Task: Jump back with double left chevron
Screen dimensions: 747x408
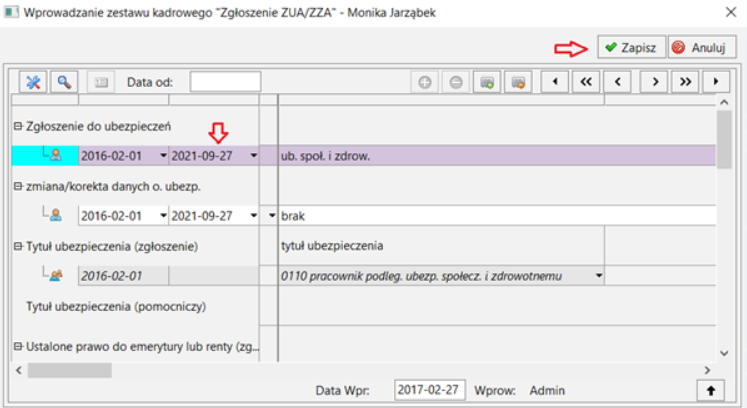Action: 586,82
